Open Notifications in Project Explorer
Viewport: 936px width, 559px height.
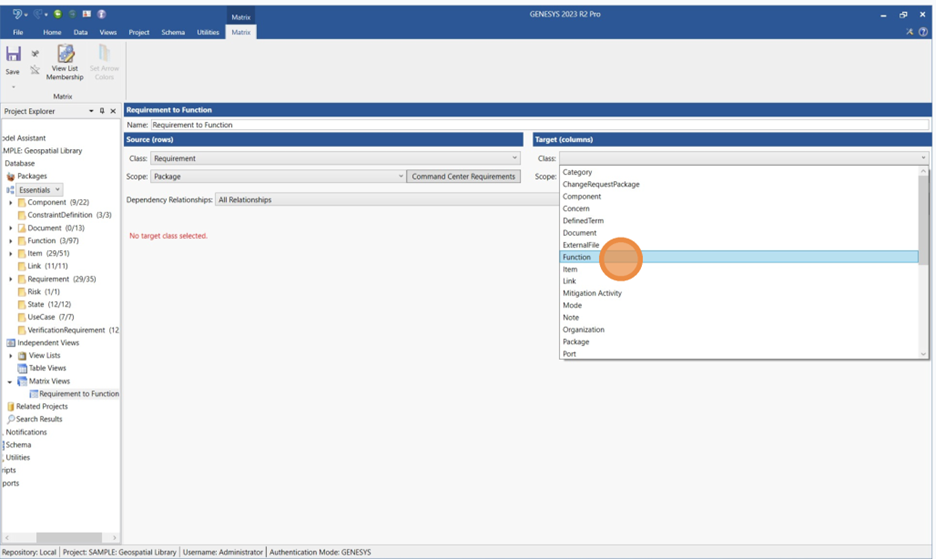click(26, 432)
